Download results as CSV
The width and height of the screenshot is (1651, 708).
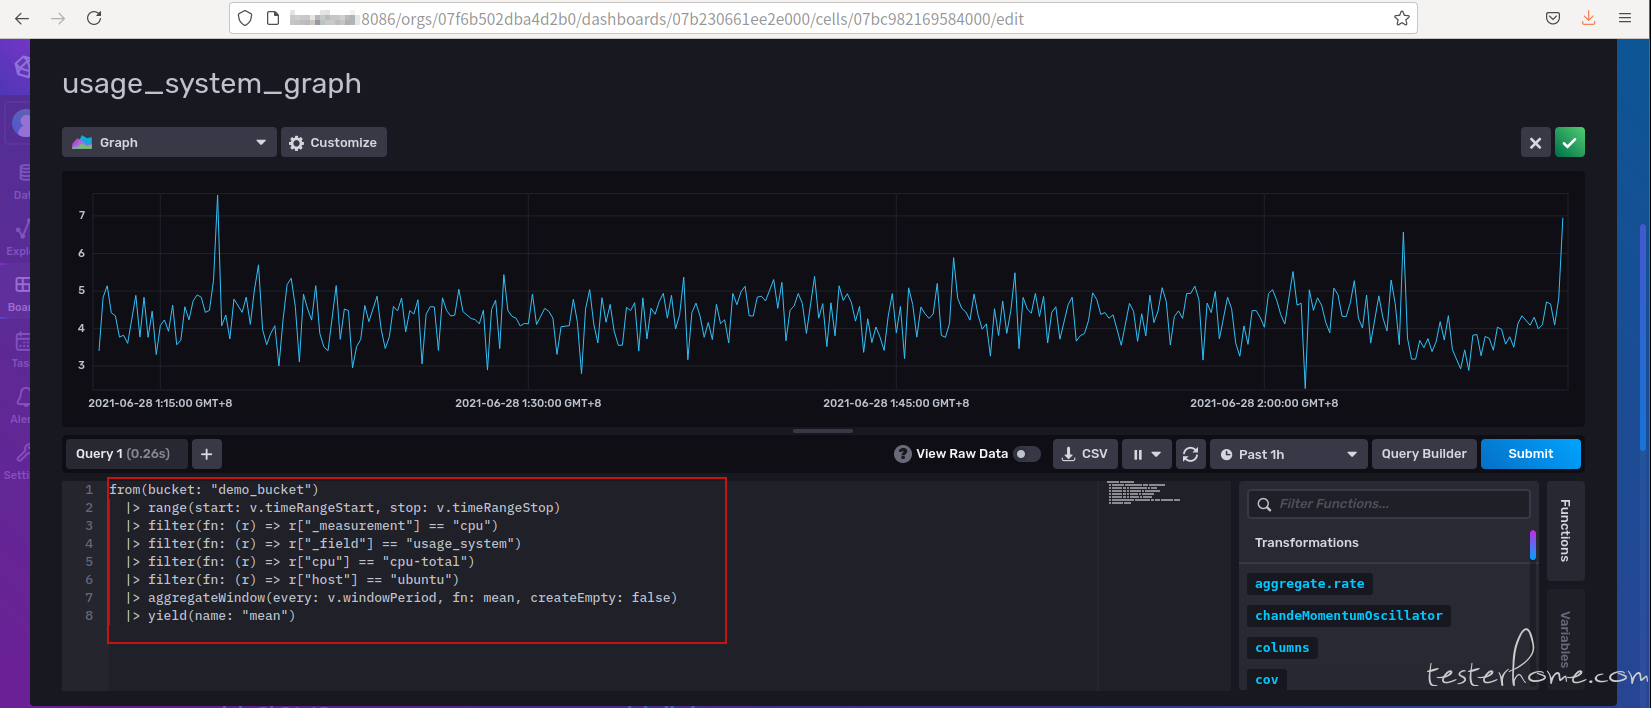(x=1085, y=454)
